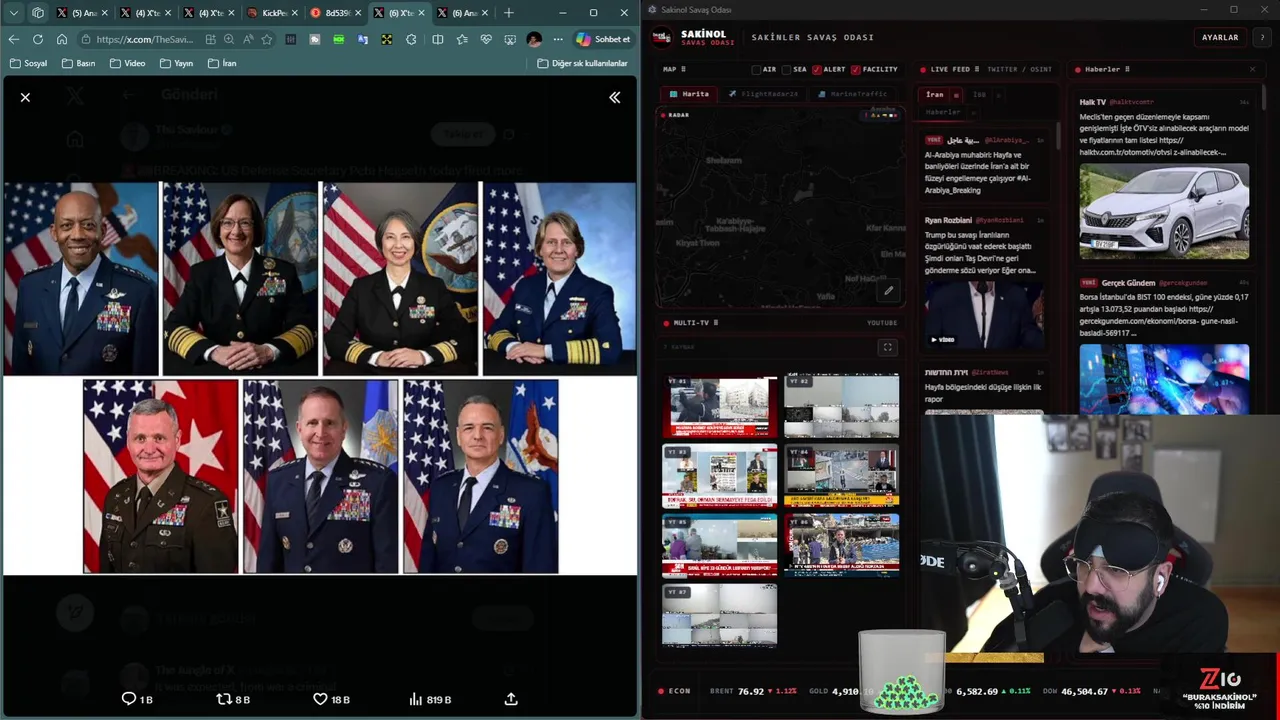Select the FlightRadar24 tab
This screenshot has height=720, width=1280.
(764, 94)
